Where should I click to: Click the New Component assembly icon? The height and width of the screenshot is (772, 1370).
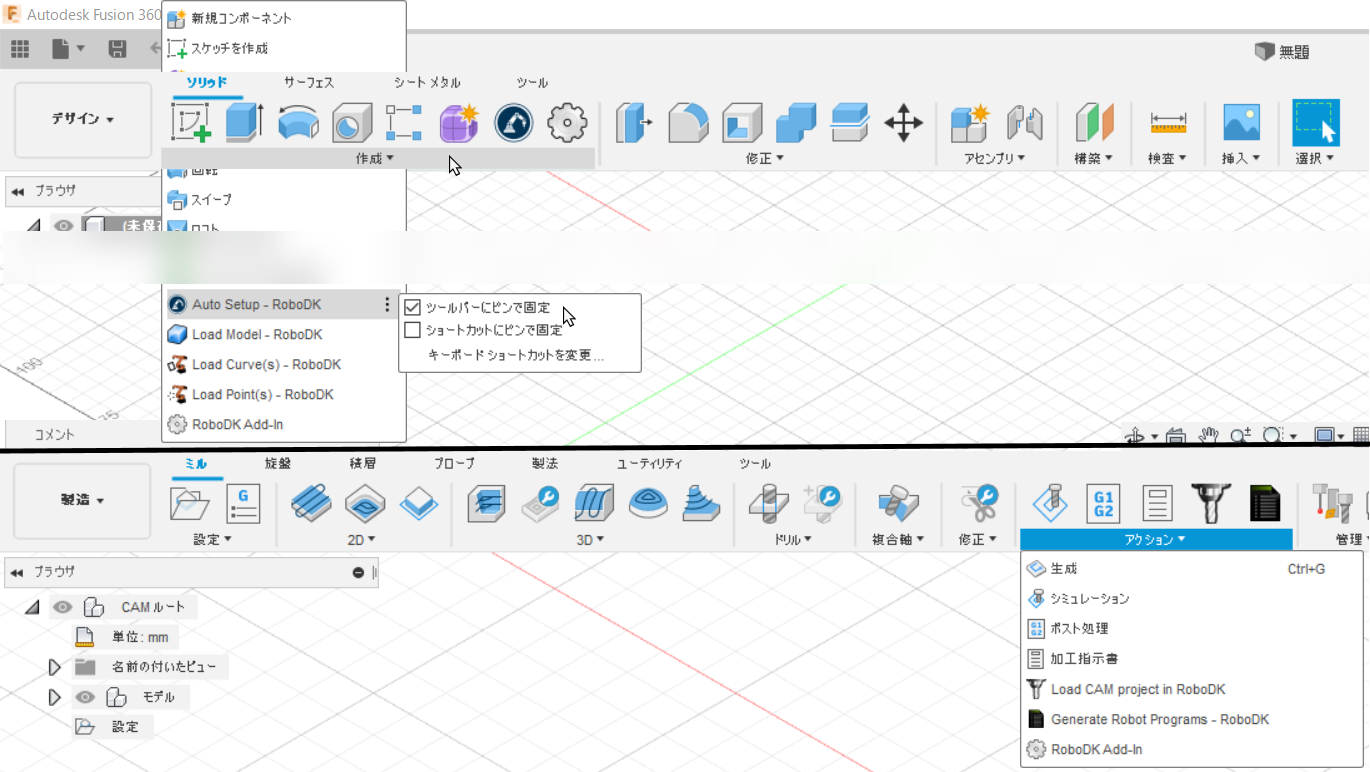click(969, 123)
